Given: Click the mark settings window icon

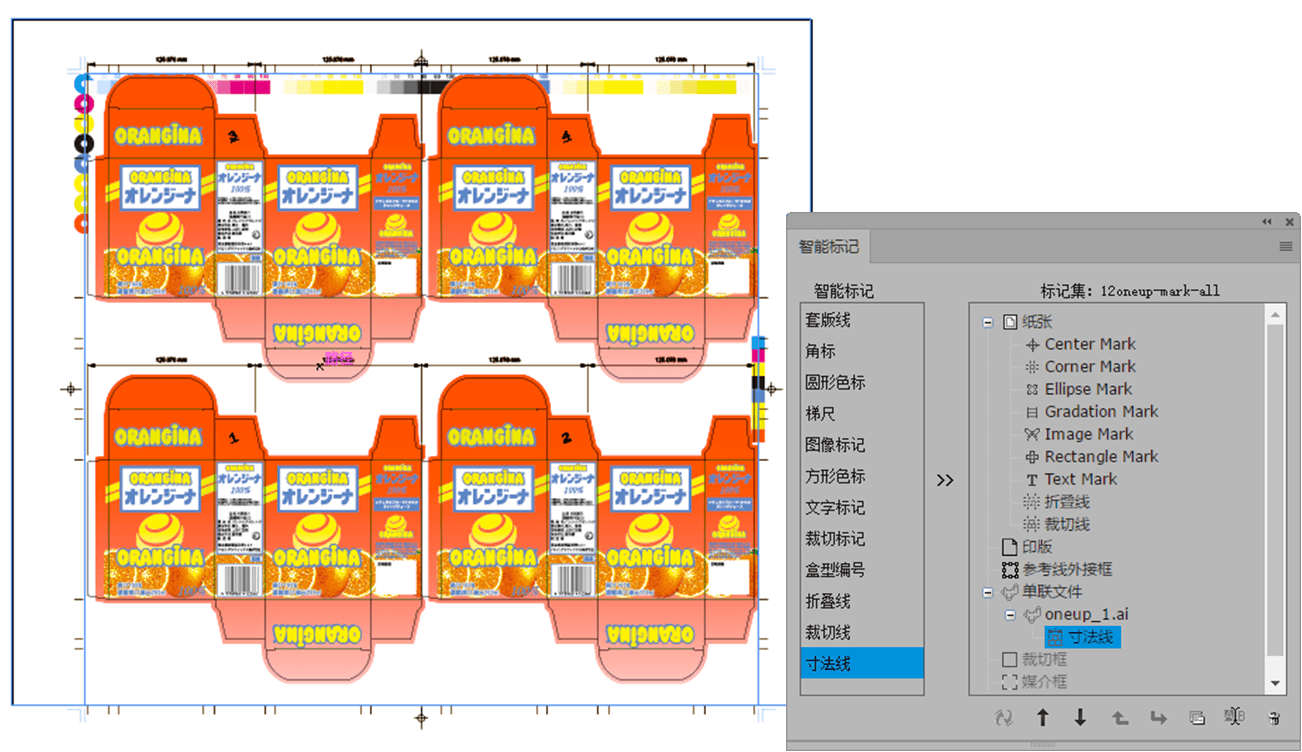Looking at the screenshot, I should coord(1196,717).
